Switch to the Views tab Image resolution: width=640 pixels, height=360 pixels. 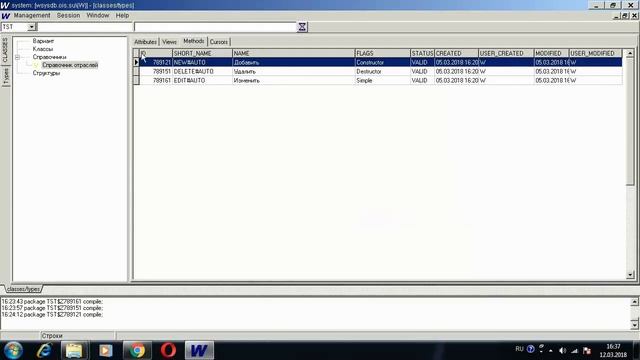(x=169, y=42)
